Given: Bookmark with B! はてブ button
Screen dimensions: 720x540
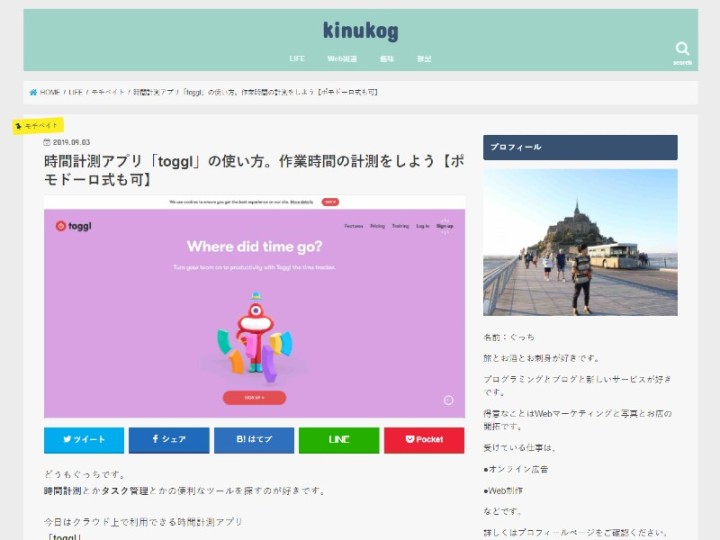Looking at the screenshot, I should pos(254,440).
